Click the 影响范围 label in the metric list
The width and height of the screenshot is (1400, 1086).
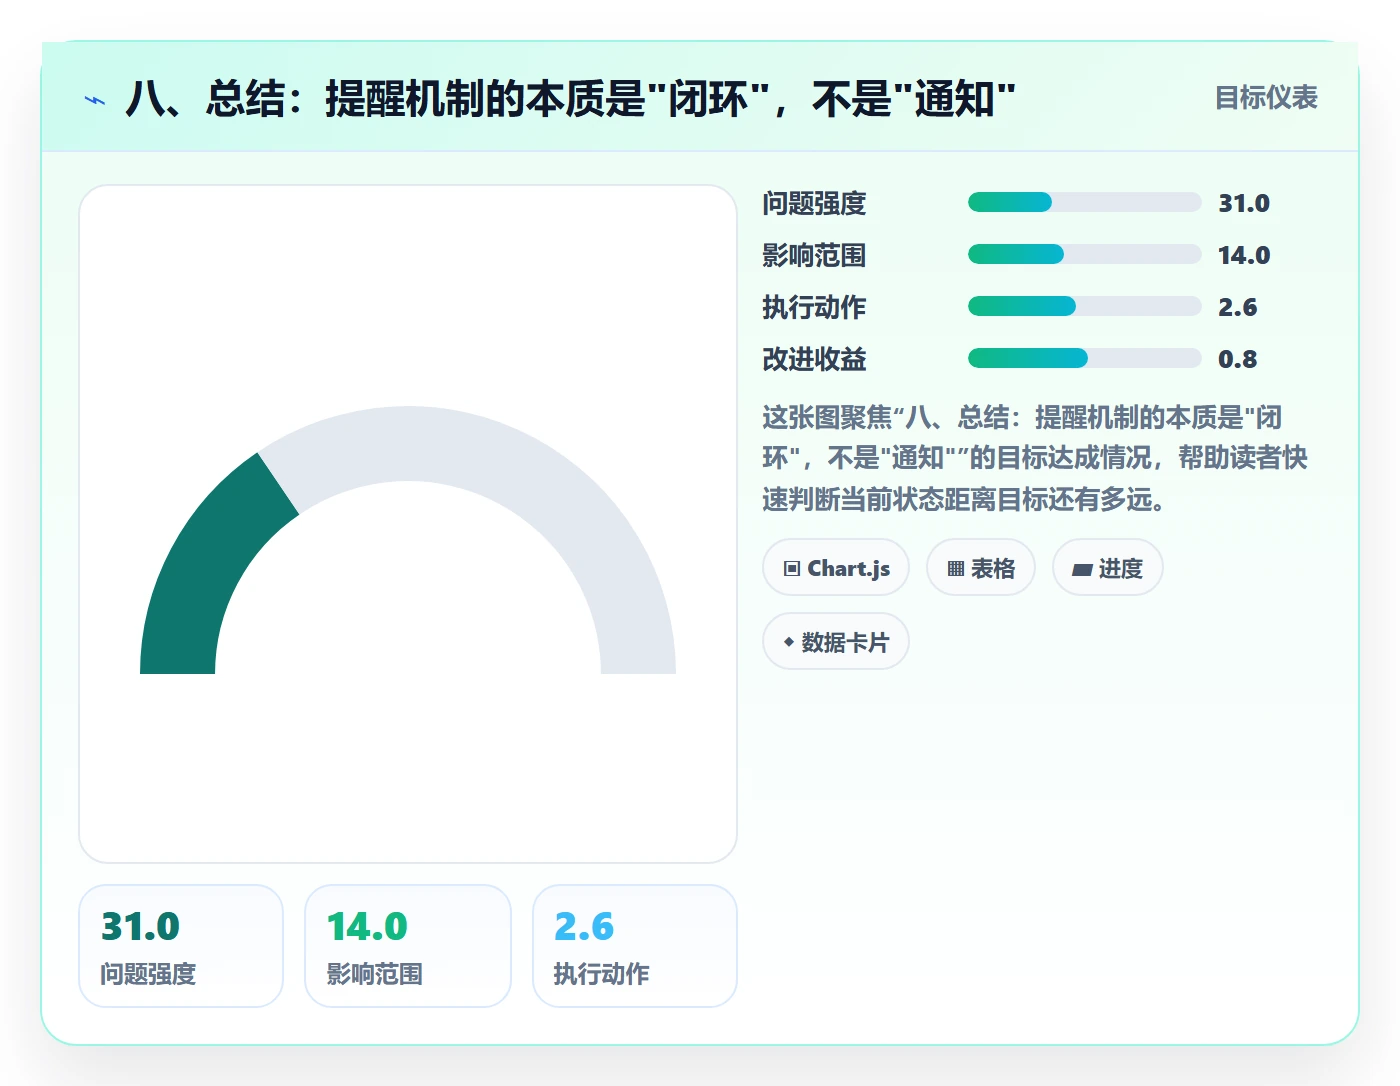tap(814, 255)
